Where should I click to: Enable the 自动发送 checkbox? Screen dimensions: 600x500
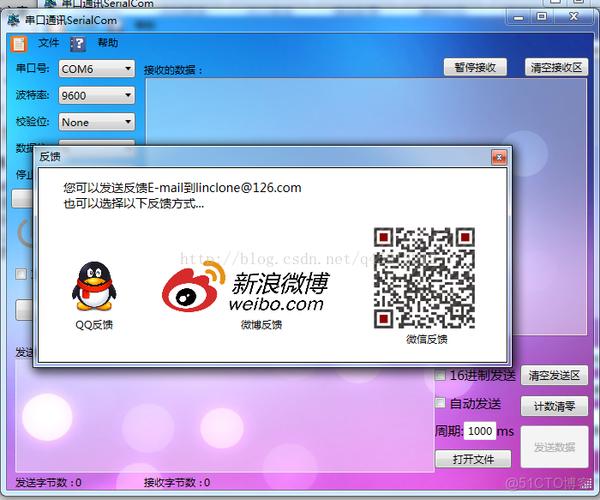440,403
